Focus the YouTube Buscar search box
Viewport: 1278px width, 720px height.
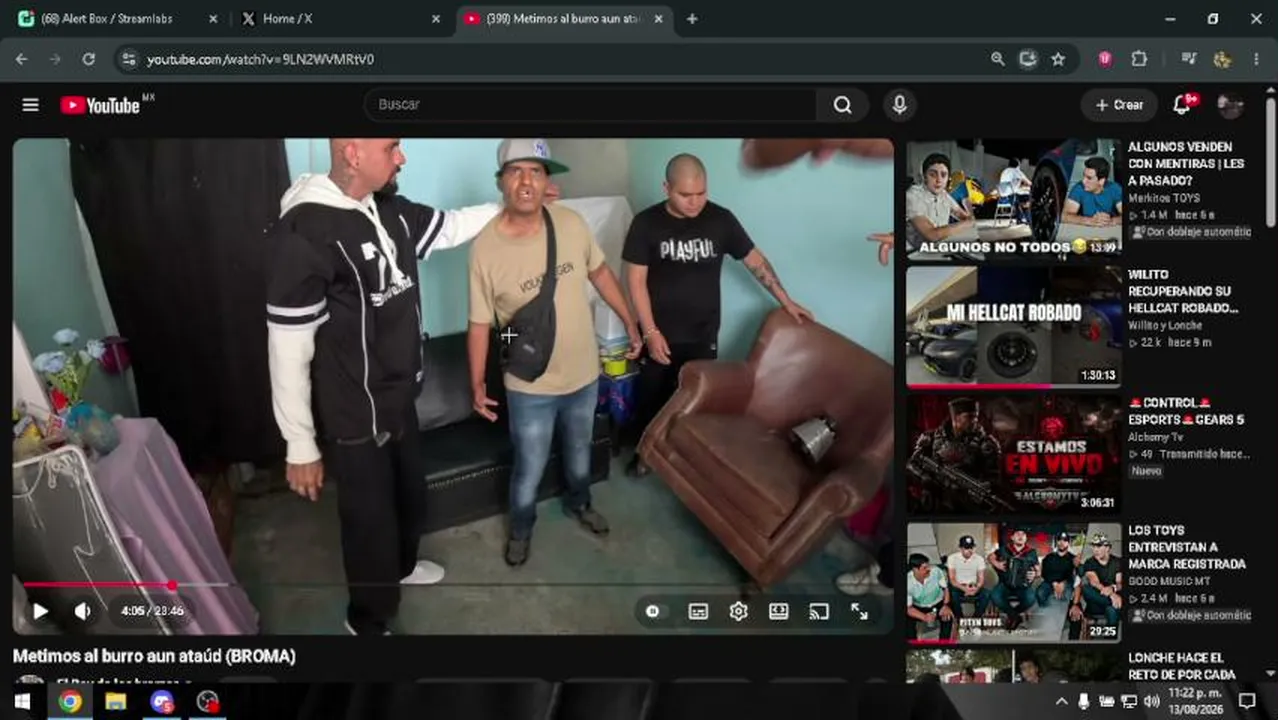(590, 105)
